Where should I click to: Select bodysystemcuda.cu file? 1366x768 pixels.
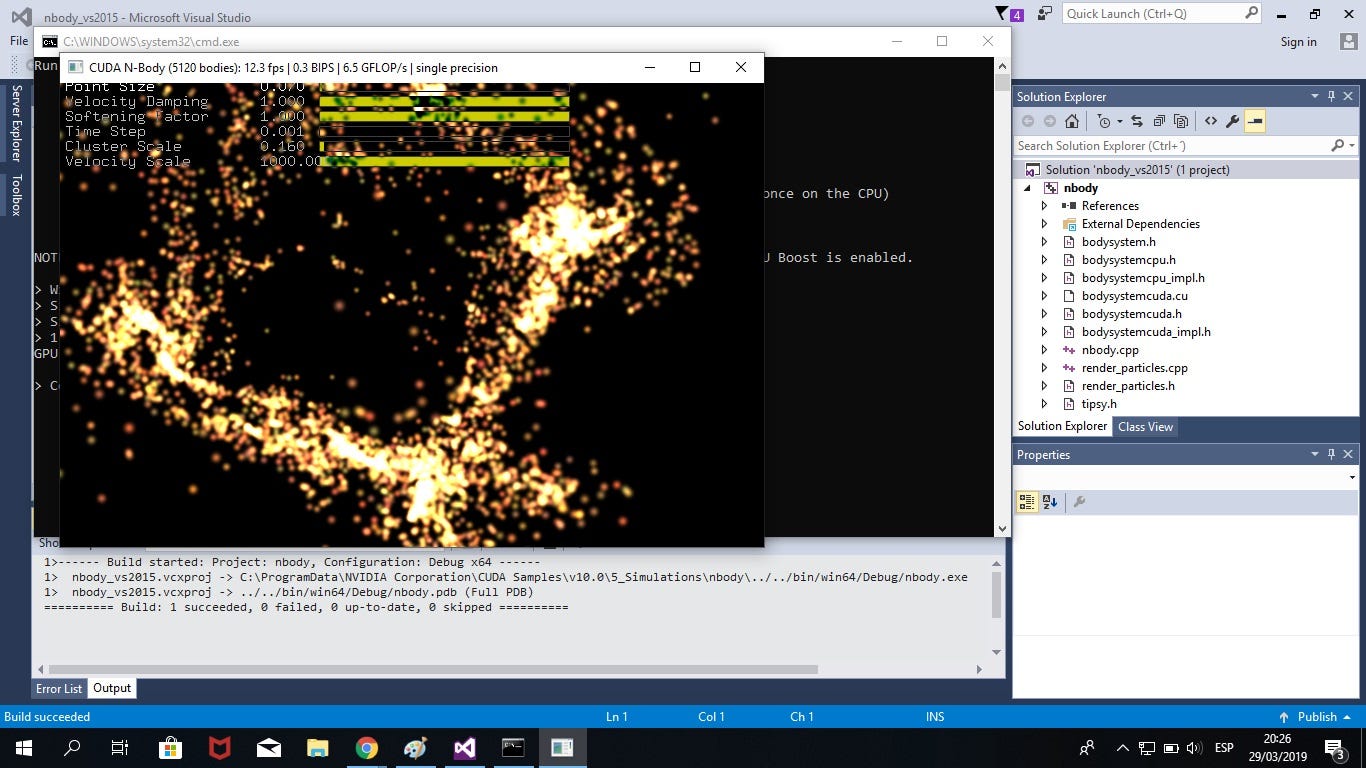click(1134, 296)
